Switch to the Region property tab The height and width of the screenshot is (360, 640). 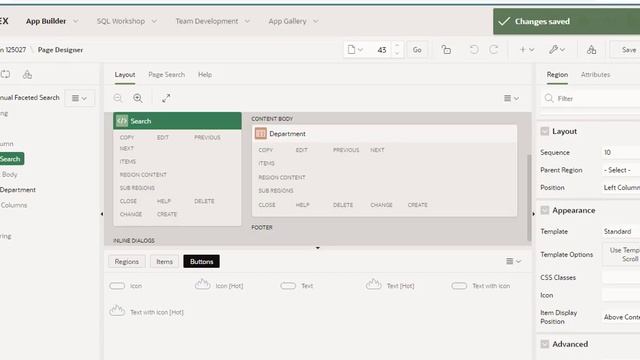pos(557,75)
